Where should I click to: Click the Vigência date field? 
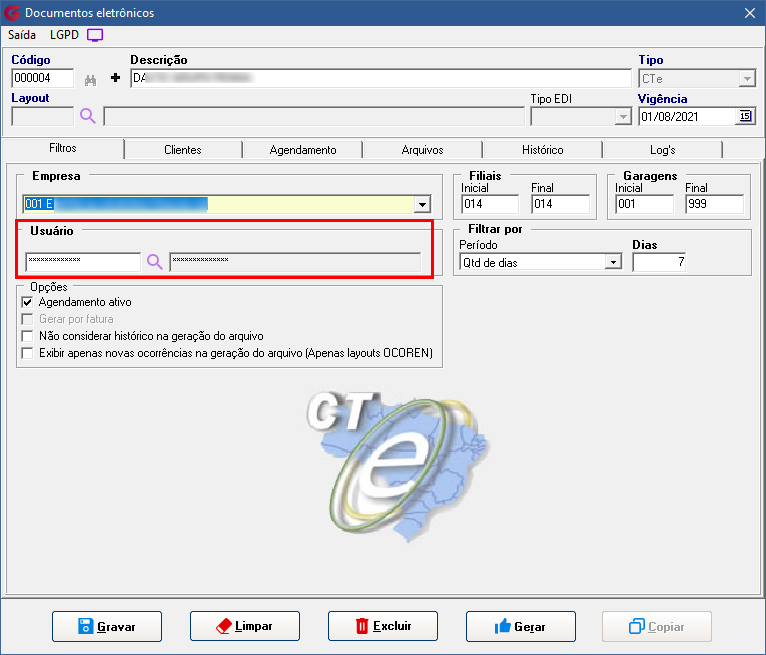pos(688,116)
